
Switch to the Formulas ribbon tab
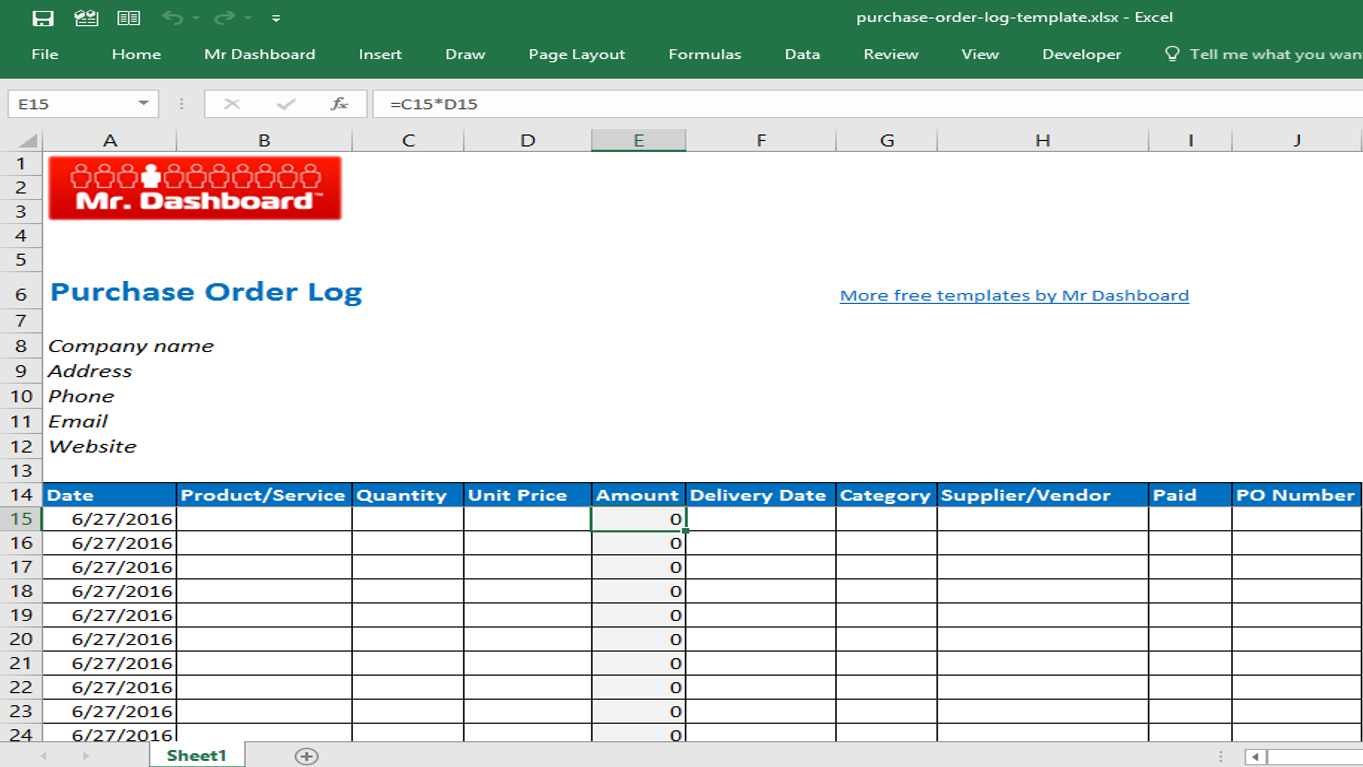click(704, 54)
